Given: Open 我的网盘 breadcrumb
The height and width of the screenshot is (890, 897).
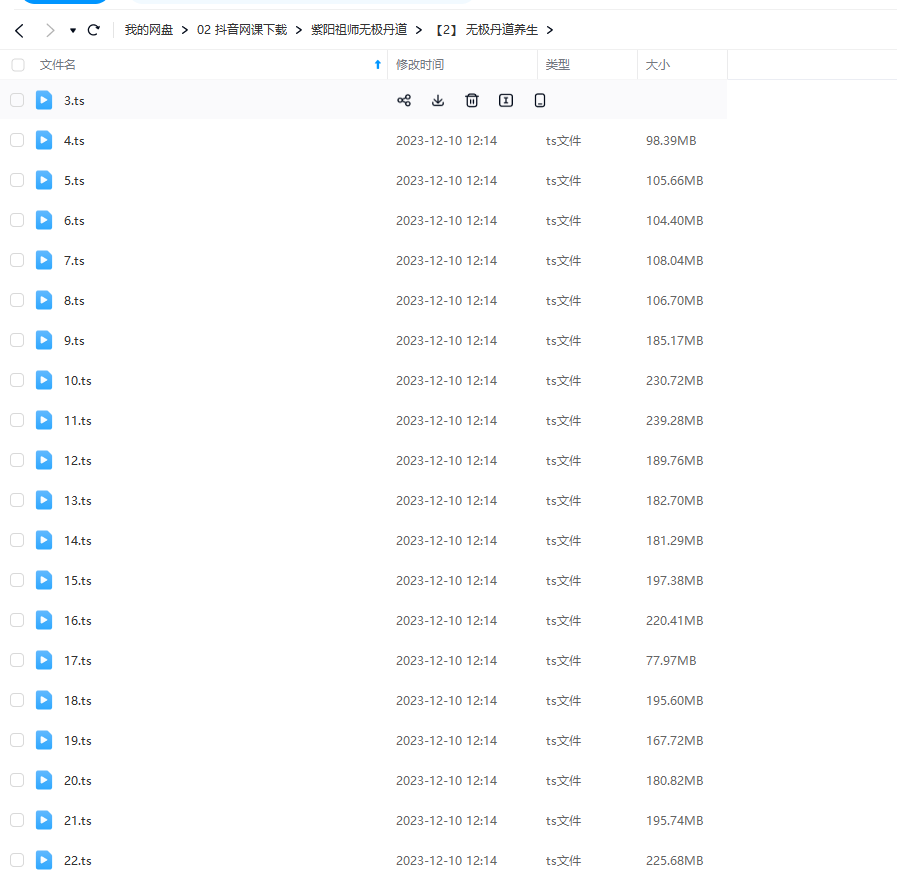Looking at the screenshot, I should (149, 30).
